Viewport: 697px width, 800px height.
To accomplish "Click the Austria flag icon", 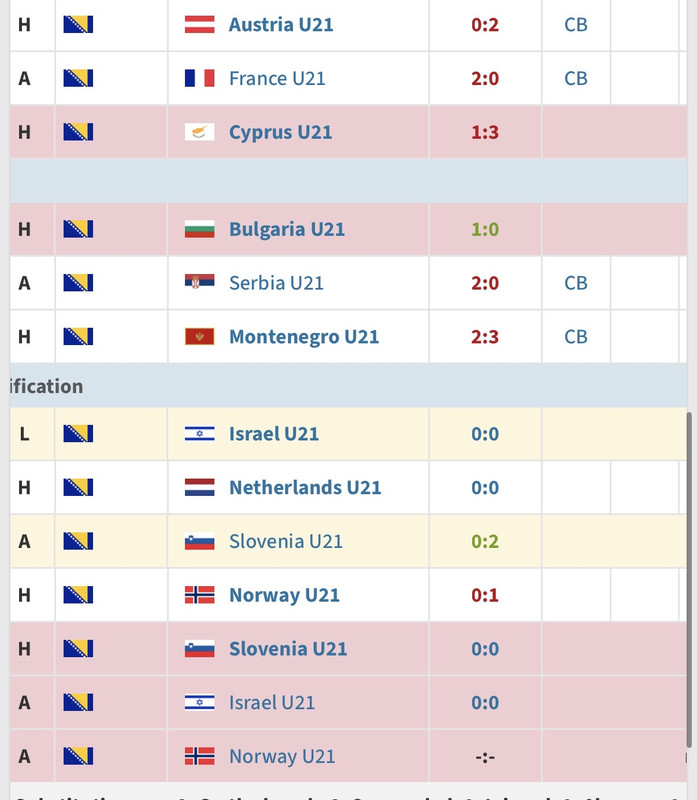I will point(199,24).
